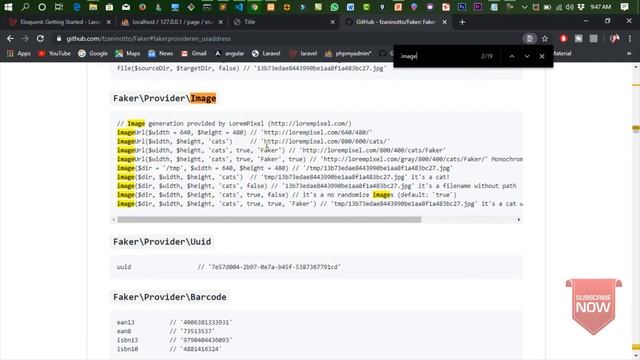Open the angular bookmark
Image resolution: width=640 pixels, height=360 pixels.
click(229, 53)
